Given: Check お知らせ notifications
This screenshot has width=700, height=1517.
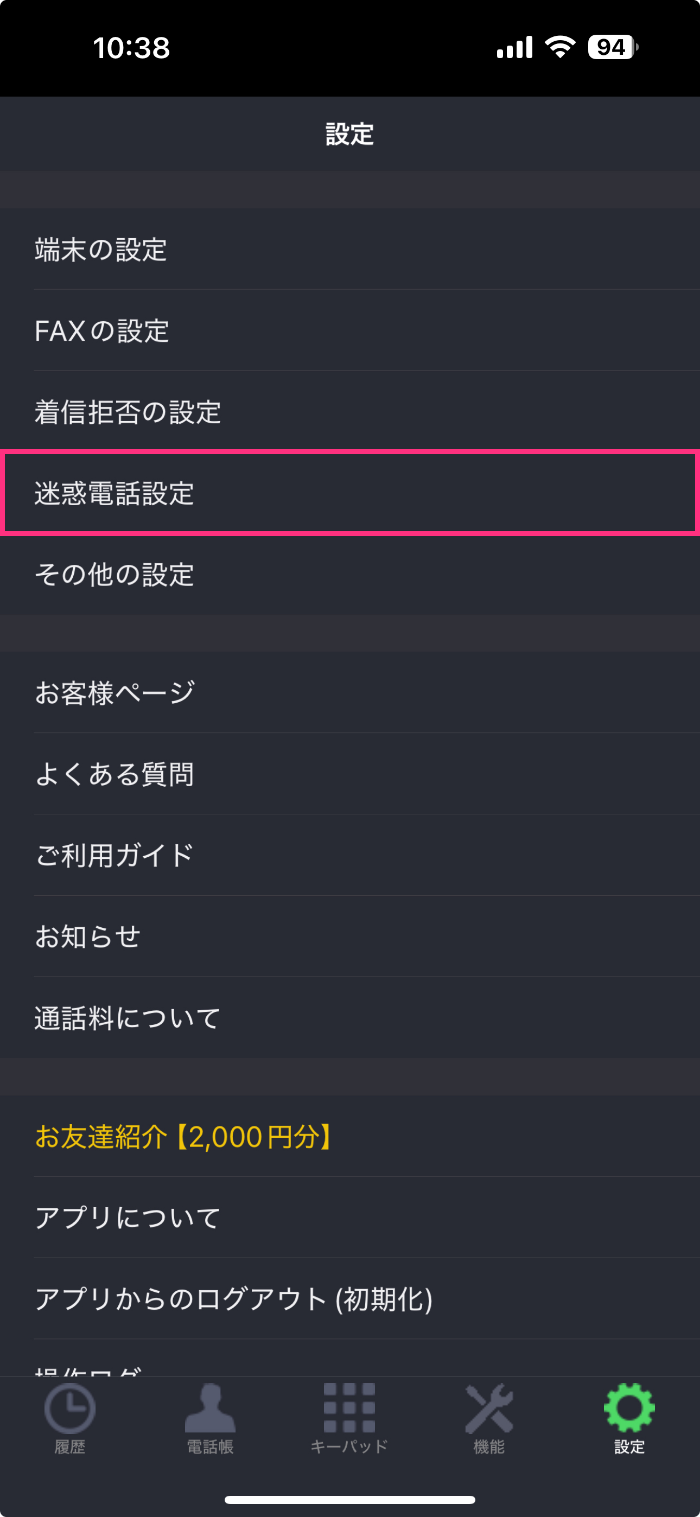Looking at the screenshot, I should pos(350,936).
